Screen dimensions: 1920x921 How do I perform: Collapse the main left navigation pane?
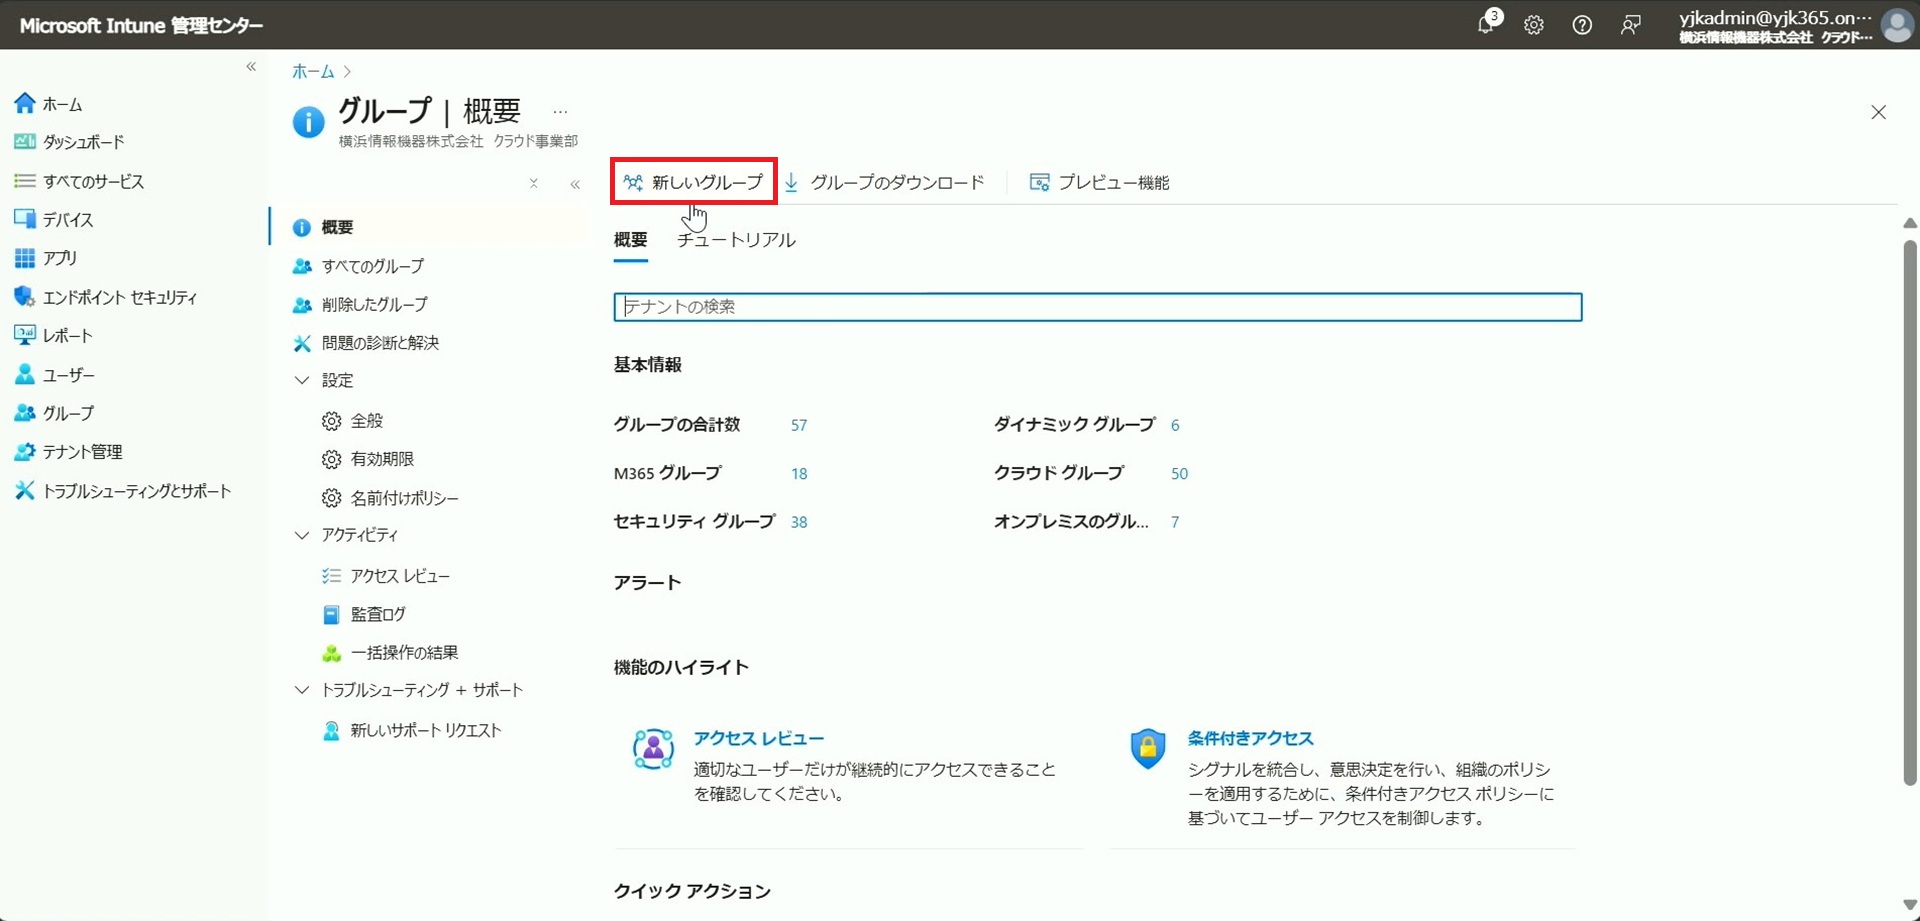tap(251, 67)
